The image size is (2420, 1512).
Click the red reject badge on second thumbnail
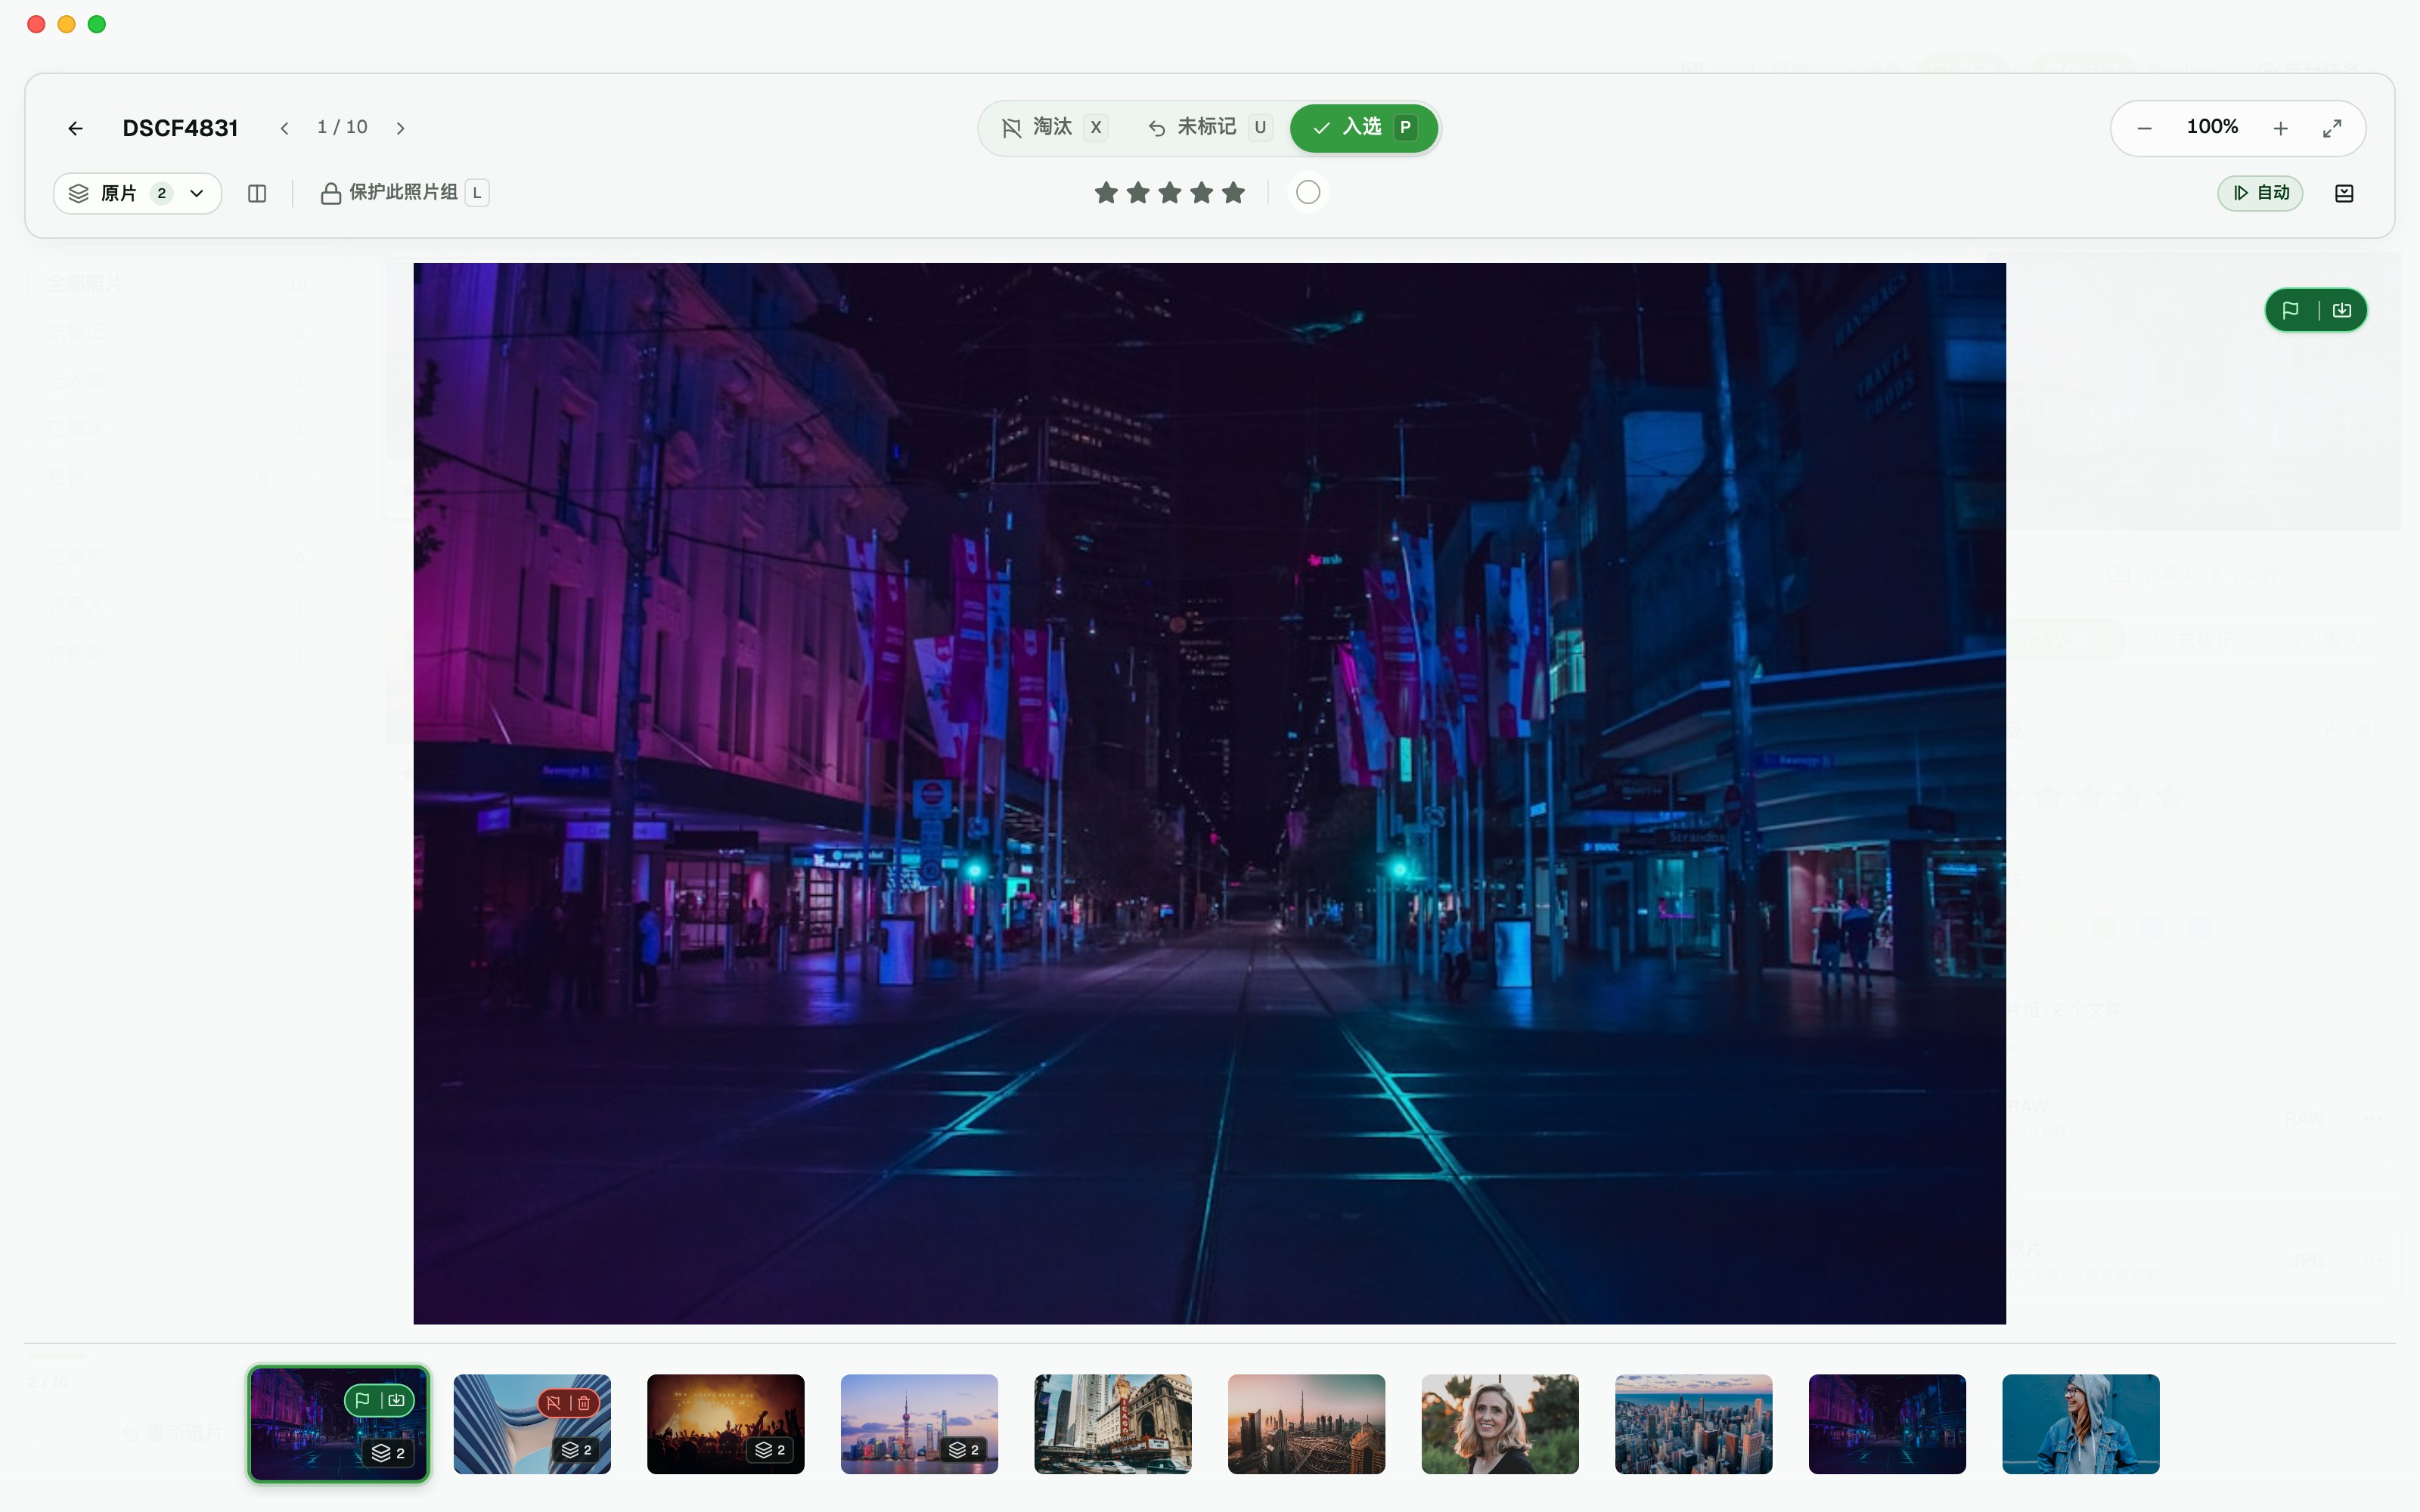(x=569, y=1403)
